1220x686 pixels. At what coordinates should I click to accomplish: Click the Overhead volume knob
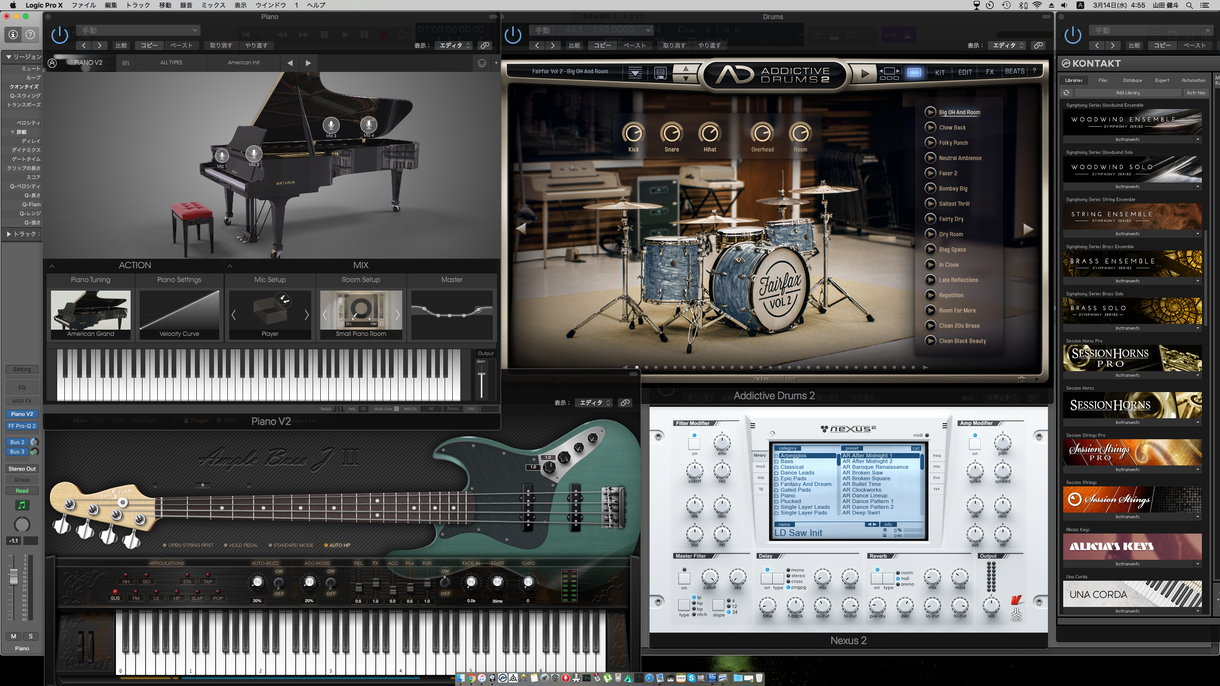pyautogui.click(x=762, y=133)
